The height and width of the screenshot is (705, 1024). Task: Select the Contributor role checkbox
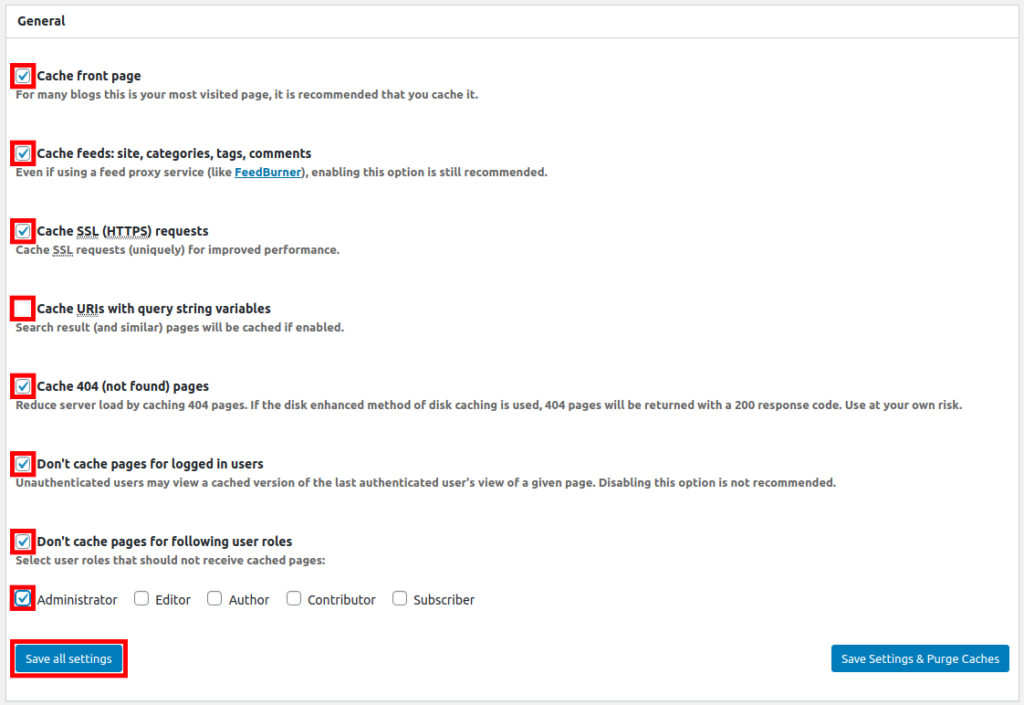click(x=293, y=598)
